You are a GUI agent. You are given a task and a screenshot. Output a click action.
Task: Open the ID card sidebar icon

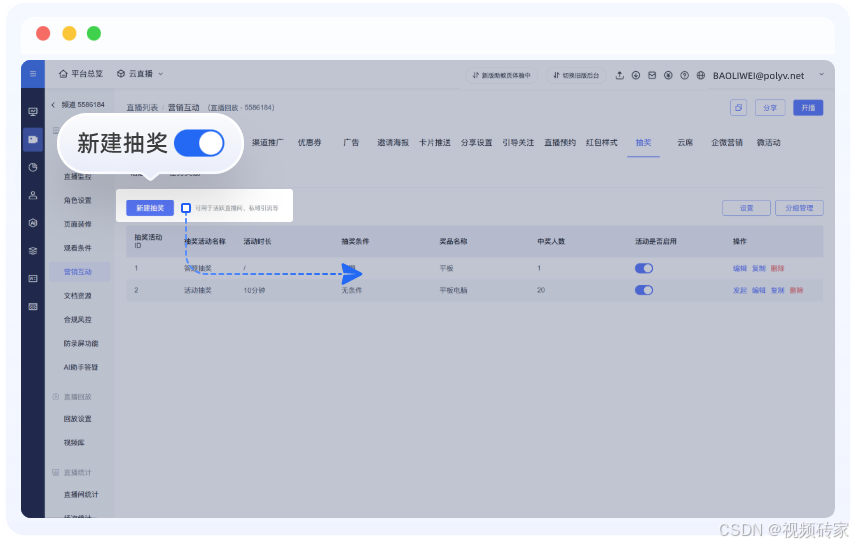tap(33, 278)
